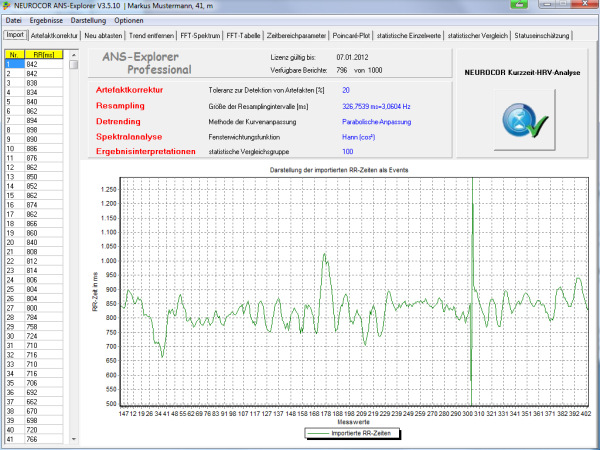Screen dimensions: 600x450
Task: Click the Ergebnisinterpretationen red heading
Action: coord(145,152)
